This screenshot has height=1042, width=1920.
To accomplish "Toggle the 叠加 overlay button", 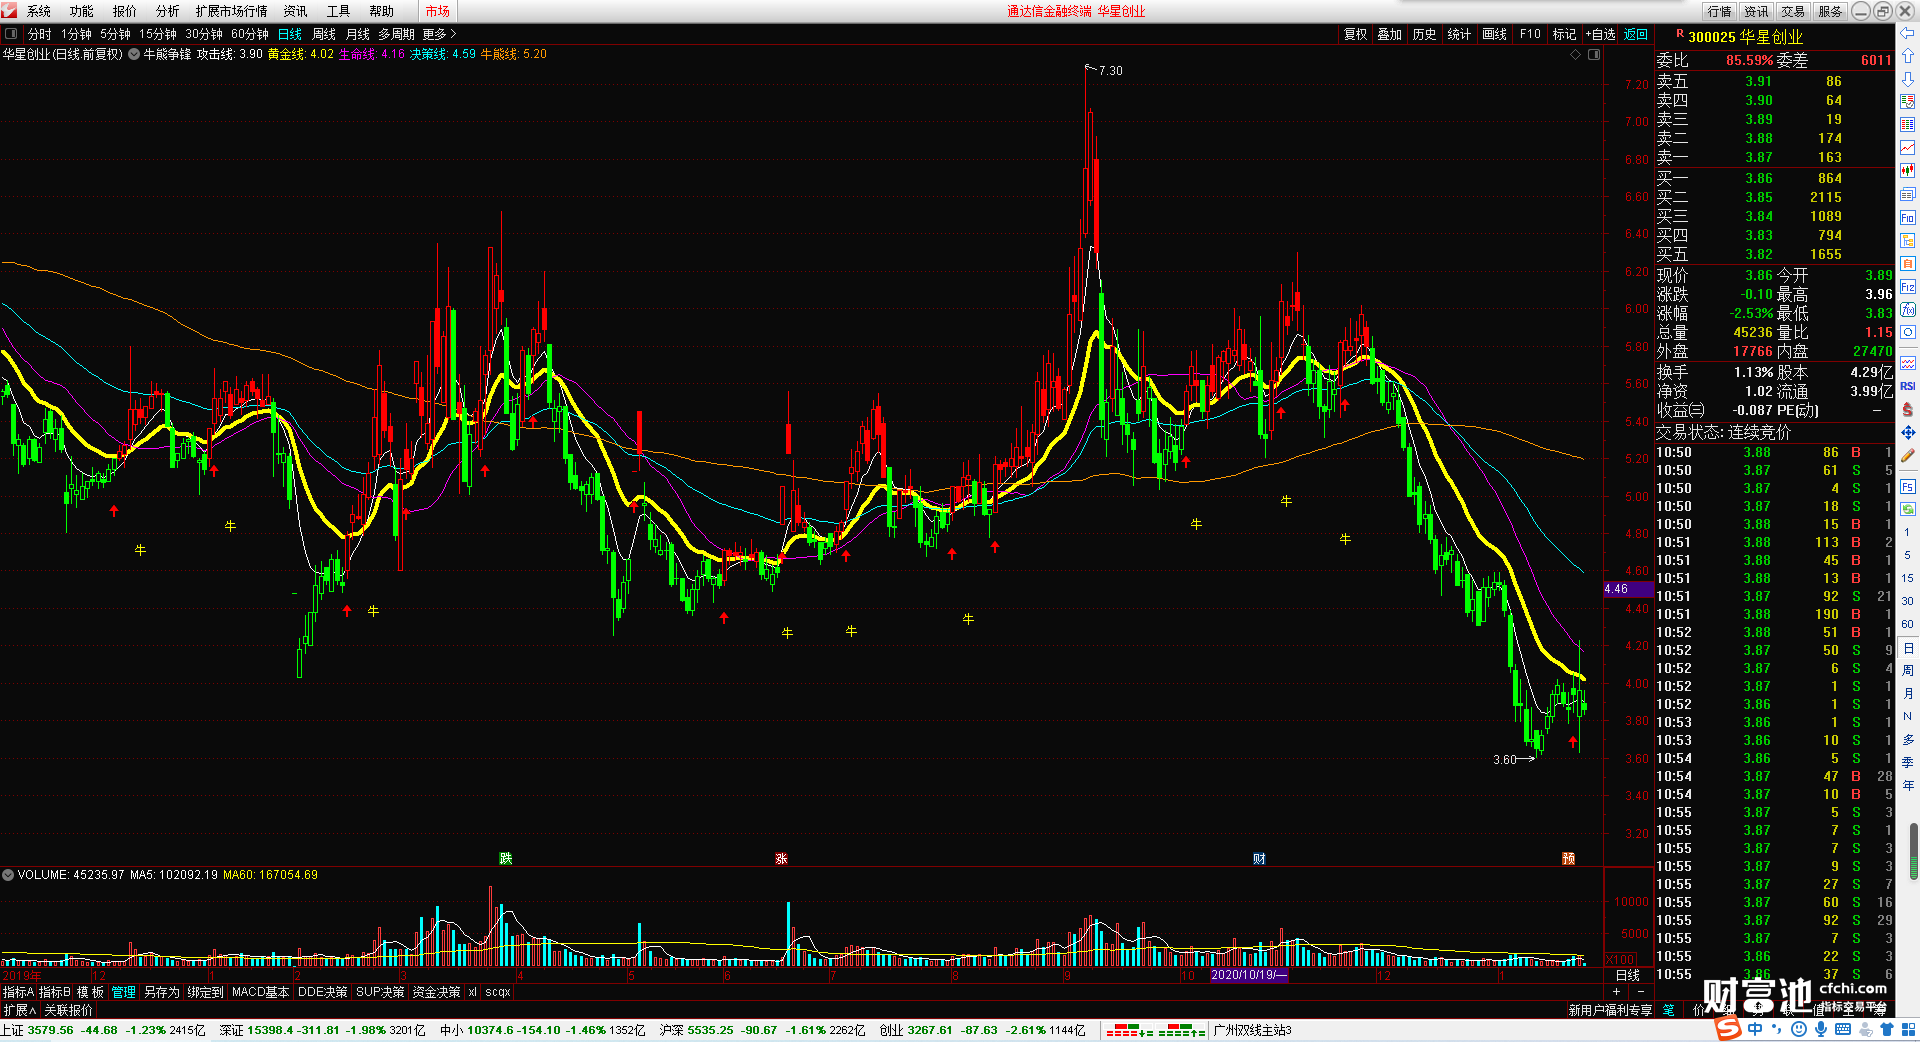I will tap(1390, 34).
